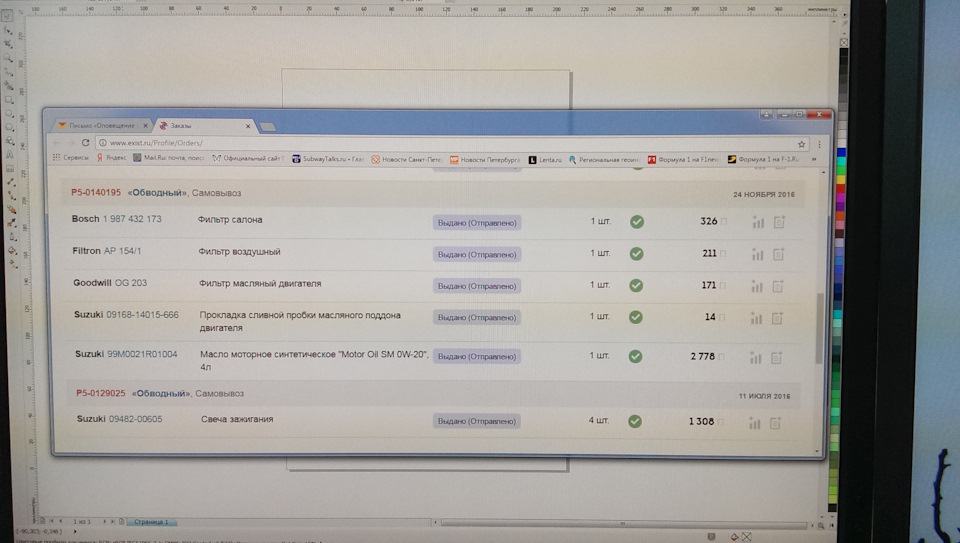Open price statistics icon for Filtron AP 154/1
Image resolution: width=960 pixels, height=543 pixels.
[x=758, y=254]
